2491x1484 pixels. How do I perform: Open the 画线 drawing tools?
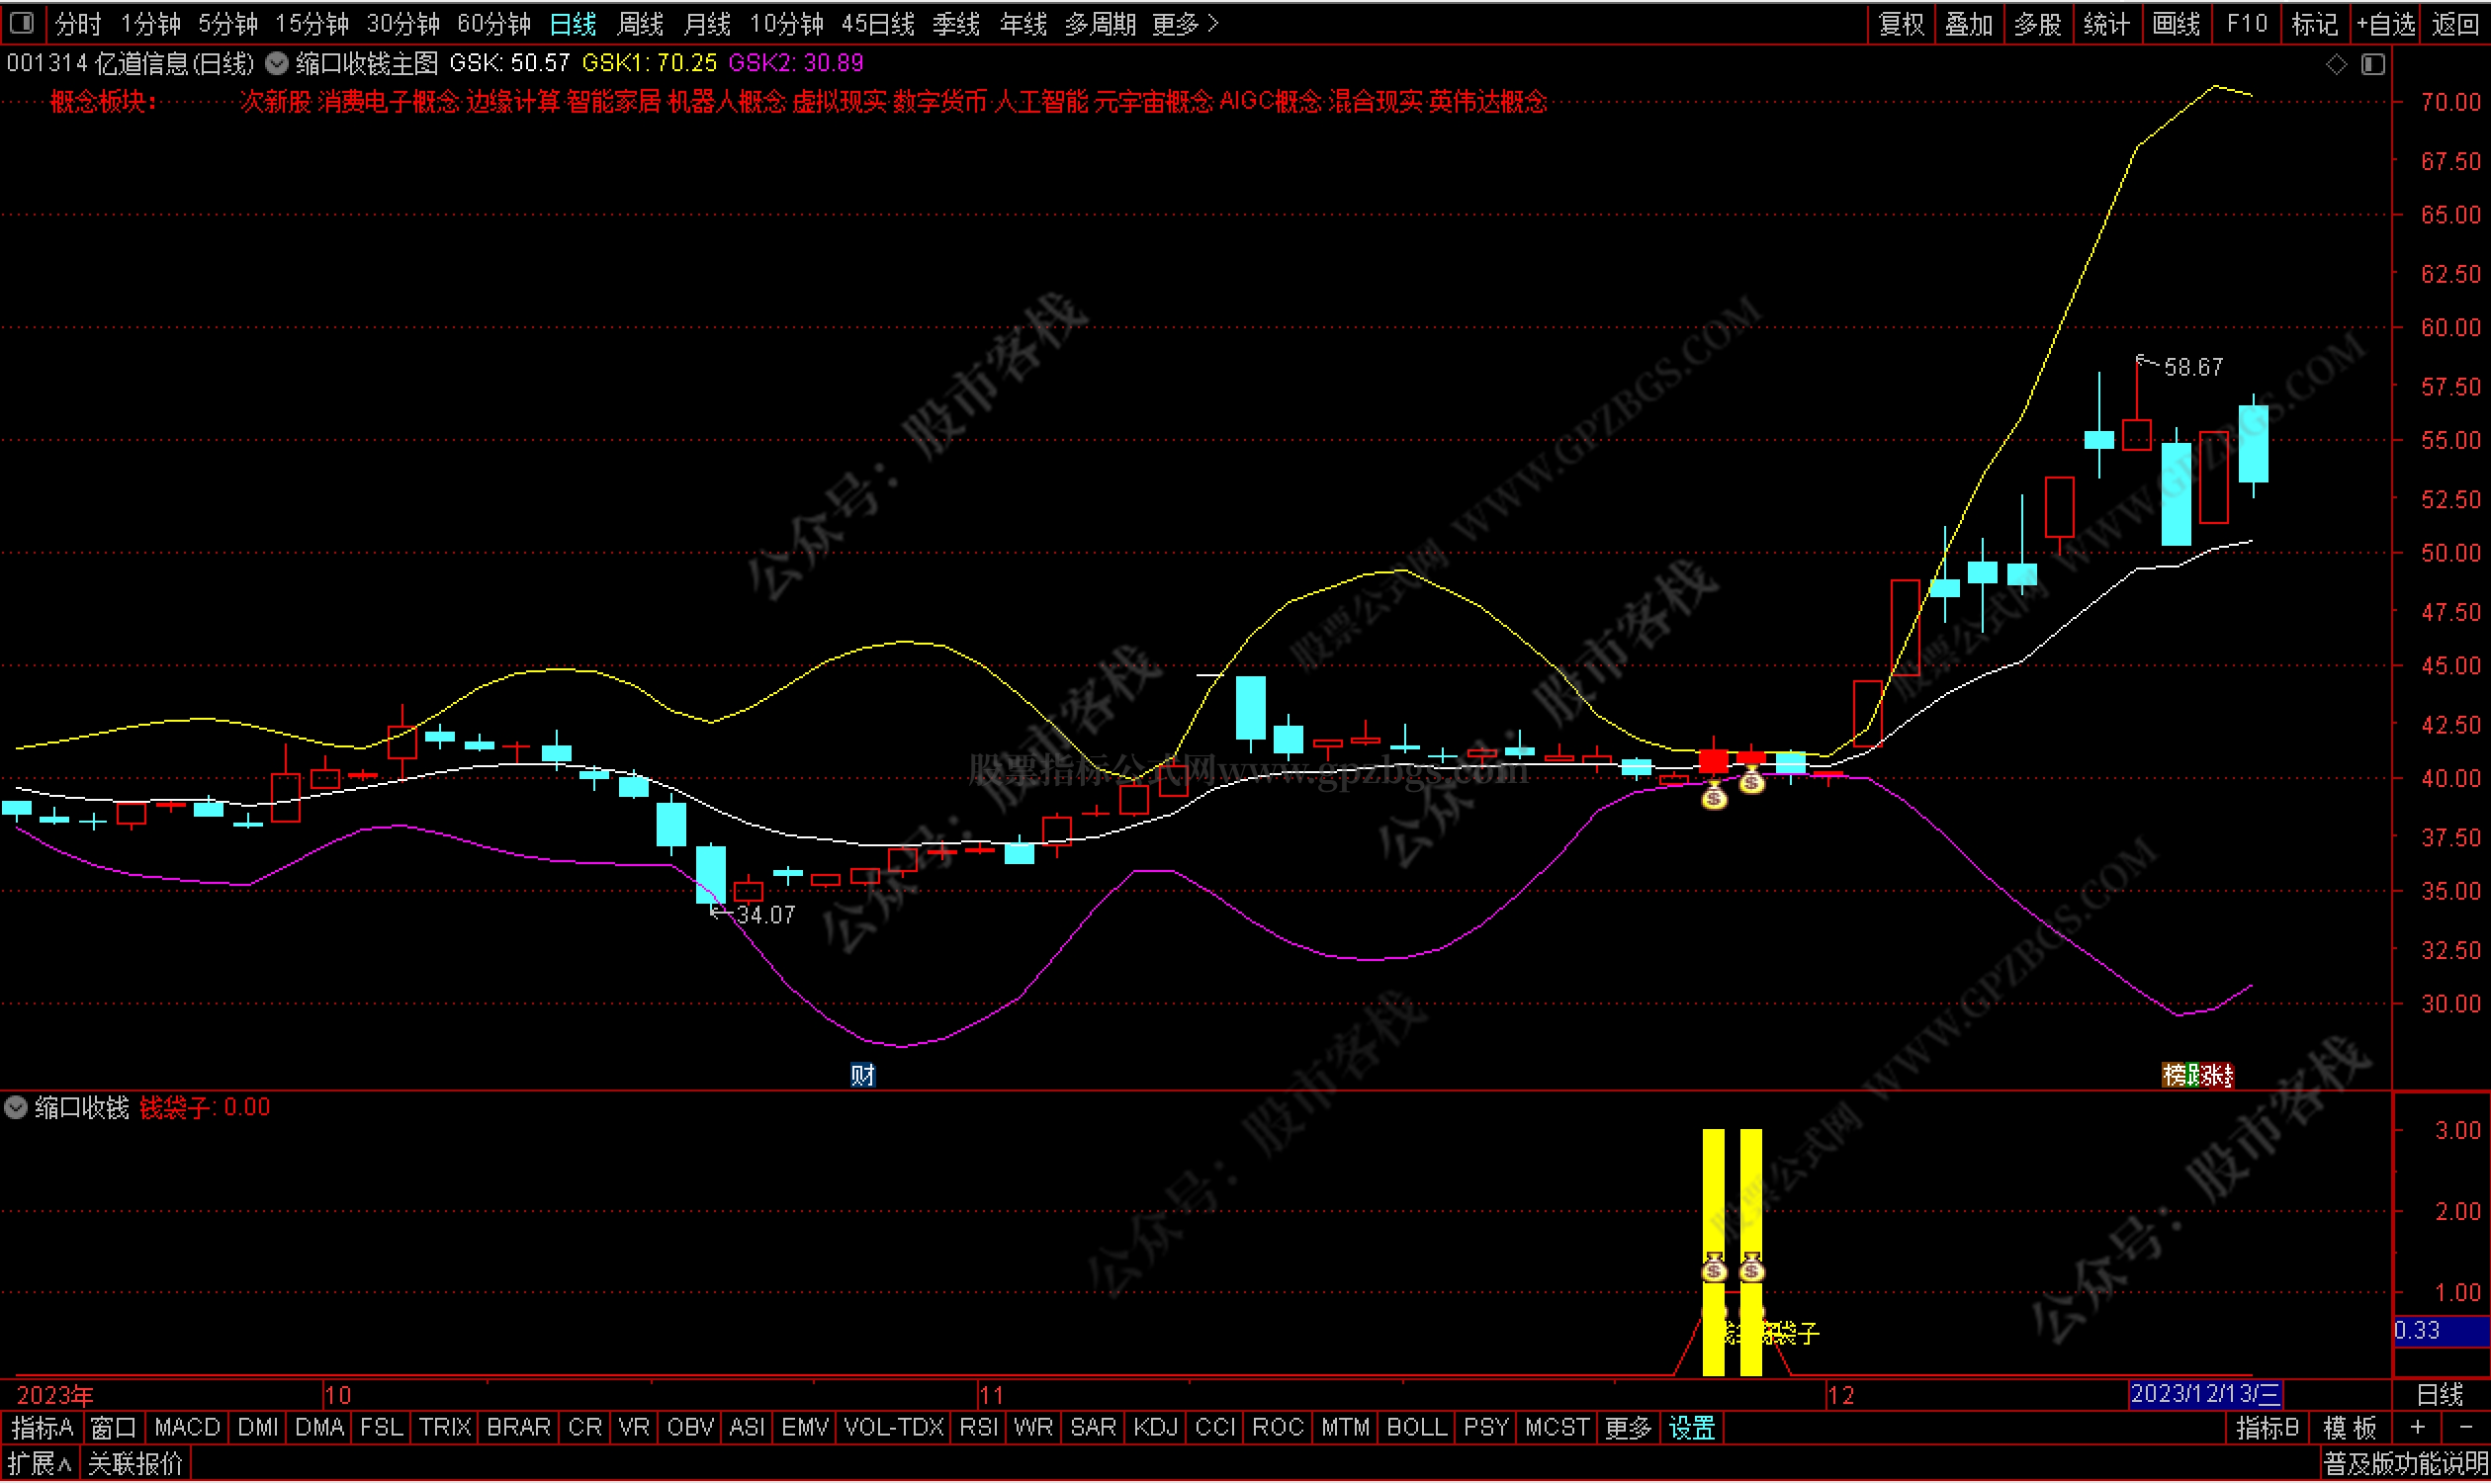coord(2176,24)
